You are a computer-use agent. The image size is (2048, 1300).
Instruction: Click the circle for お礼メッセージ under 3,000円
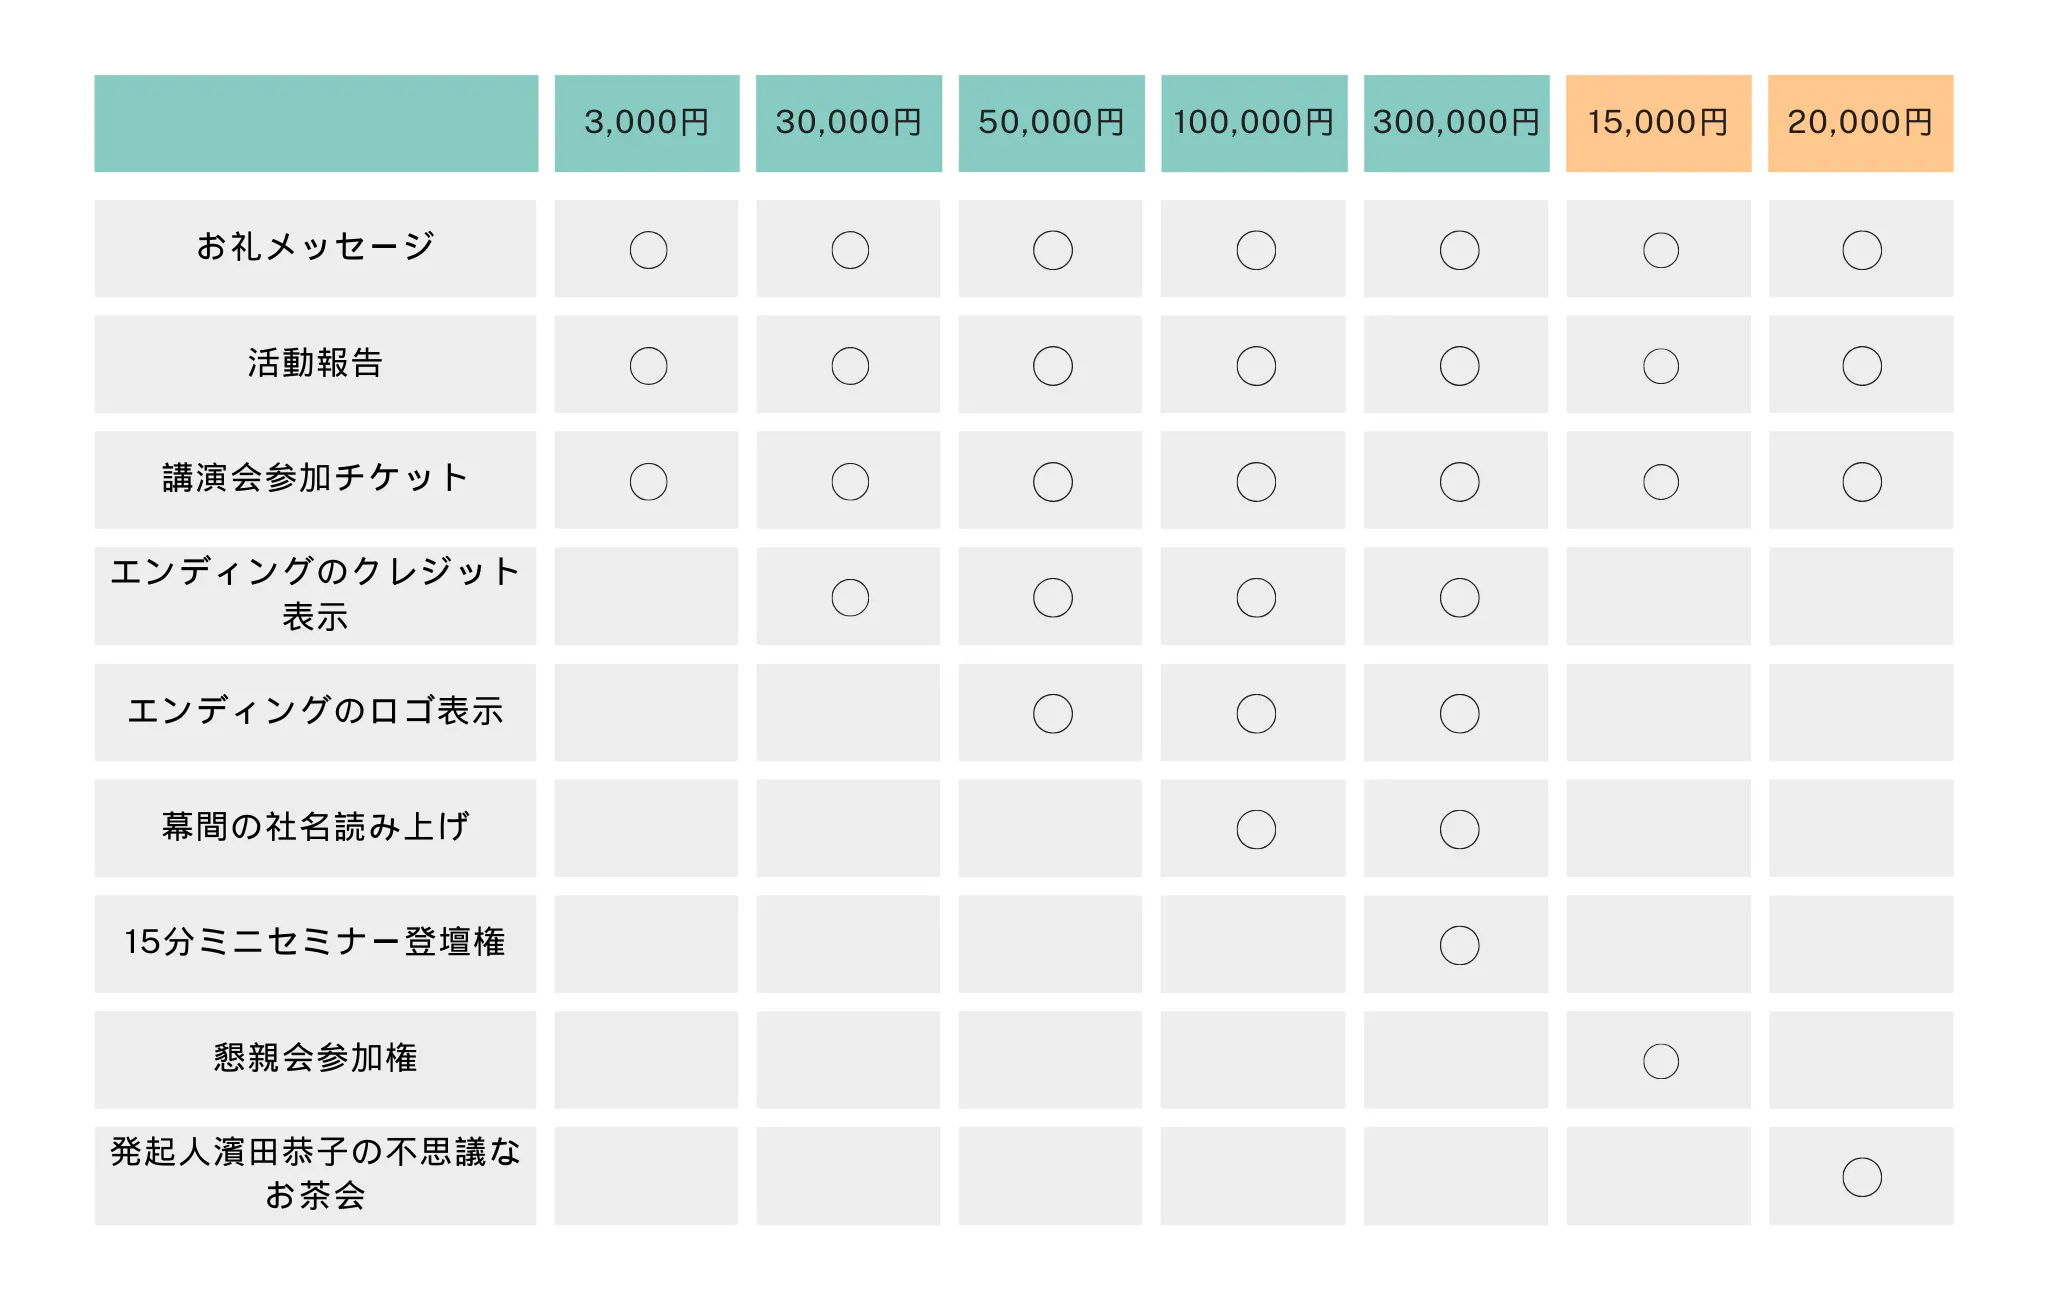tap(648, 250)
